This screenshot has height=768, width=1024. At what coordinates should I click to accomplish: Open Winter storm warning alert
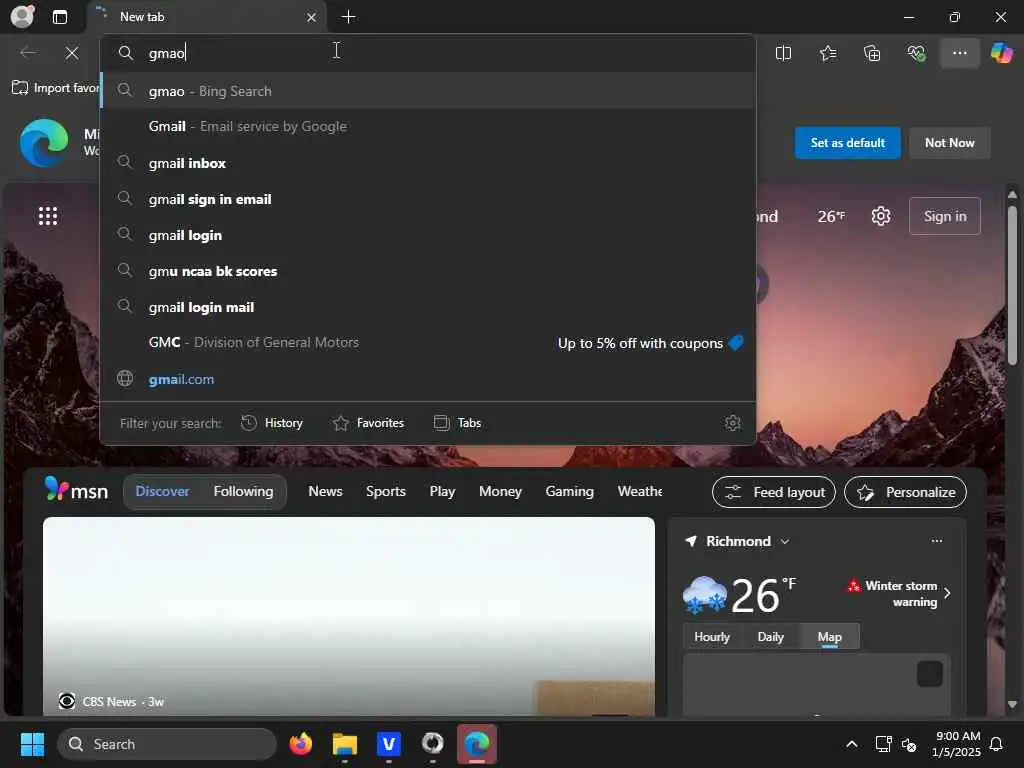point(900,594)
